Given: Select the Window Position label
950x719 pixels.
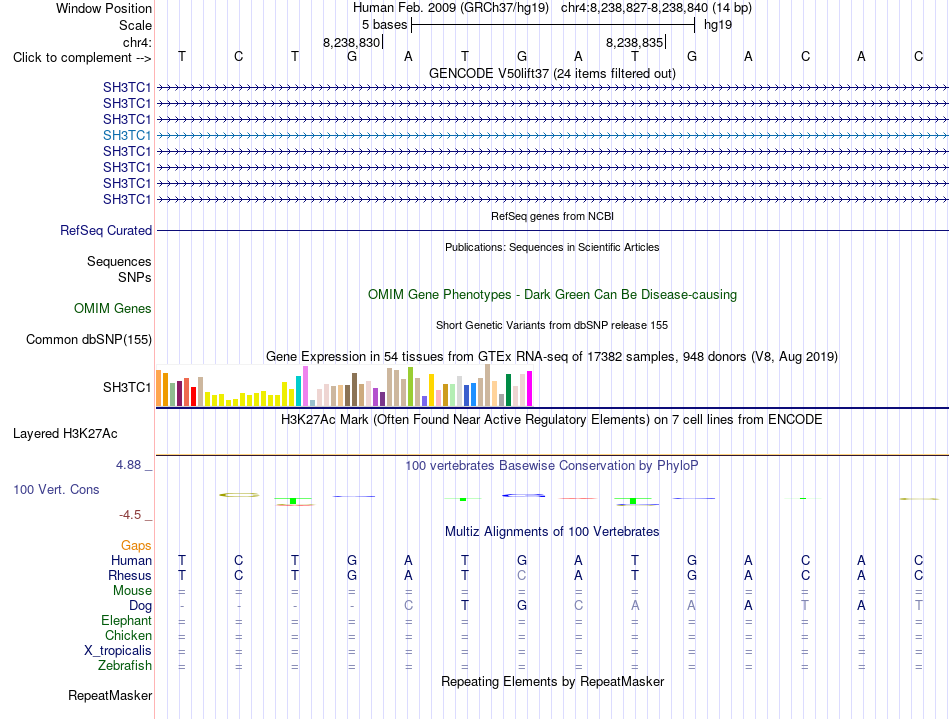Looking at the screenshot, I should click(104, 8).
